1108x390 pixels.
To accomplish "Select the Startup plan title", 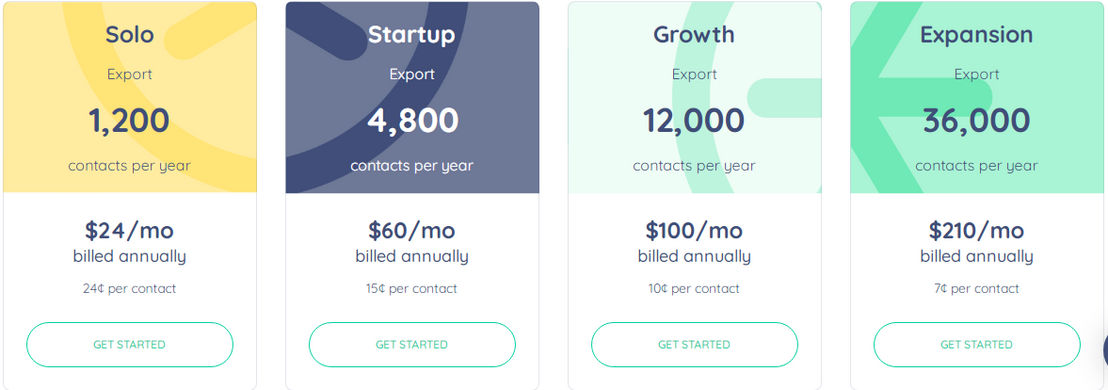I will point(412,35).
